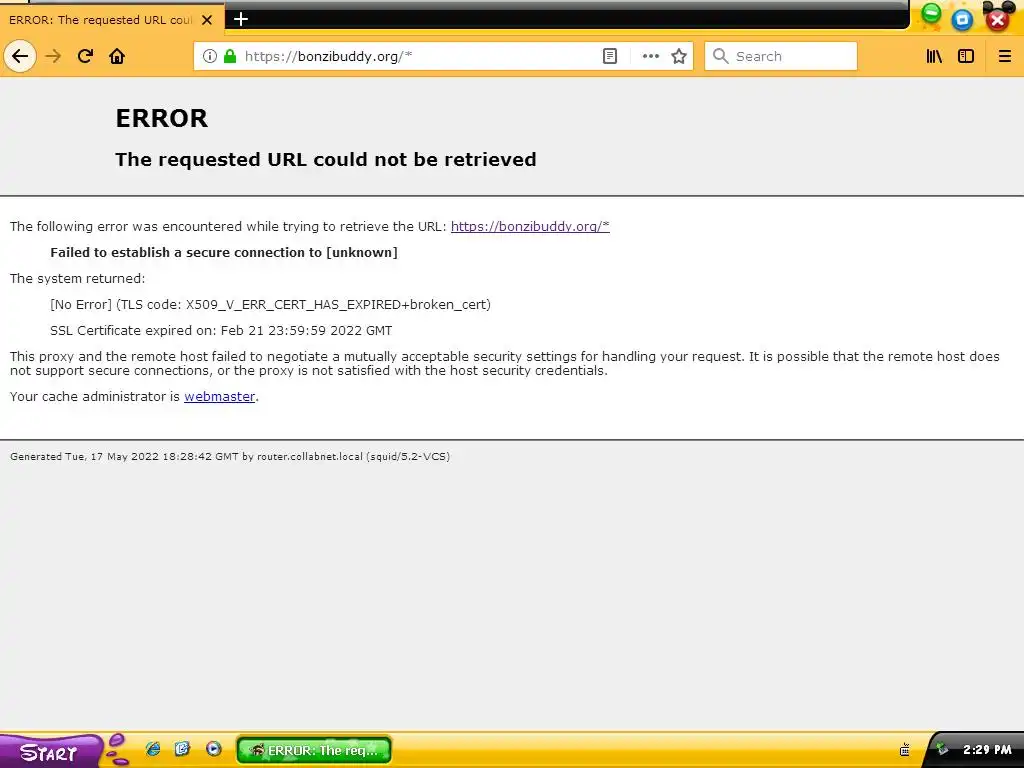Open the Start menu
1024x768 pixels.
[49, 752]
